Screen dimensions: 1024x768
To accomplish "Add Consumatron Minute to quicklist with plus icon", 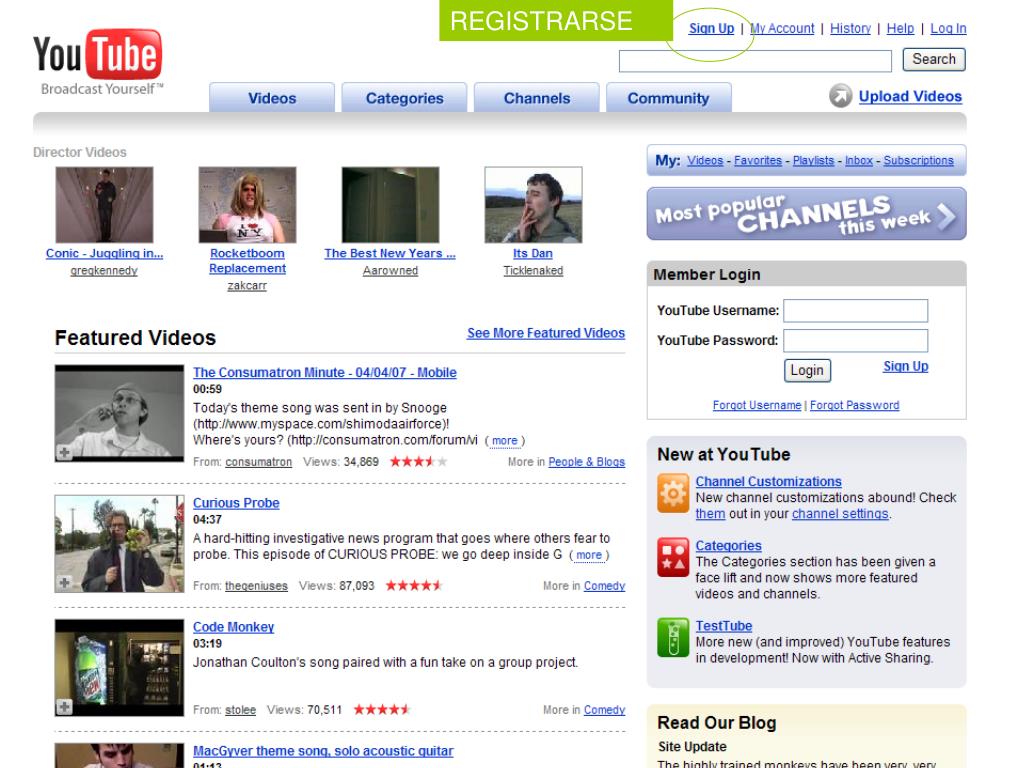I will click(x=65, y=452).
